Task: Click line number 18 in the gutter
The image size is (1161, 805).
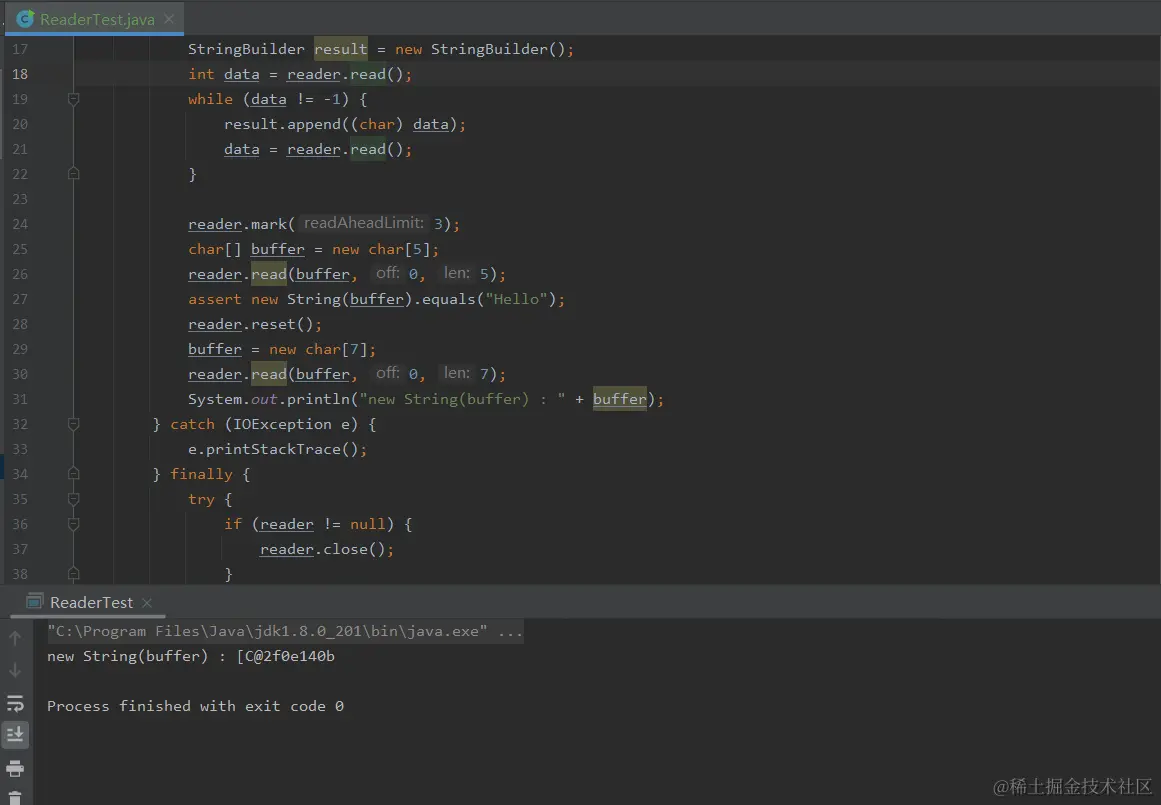Action: tap(20, 74)
